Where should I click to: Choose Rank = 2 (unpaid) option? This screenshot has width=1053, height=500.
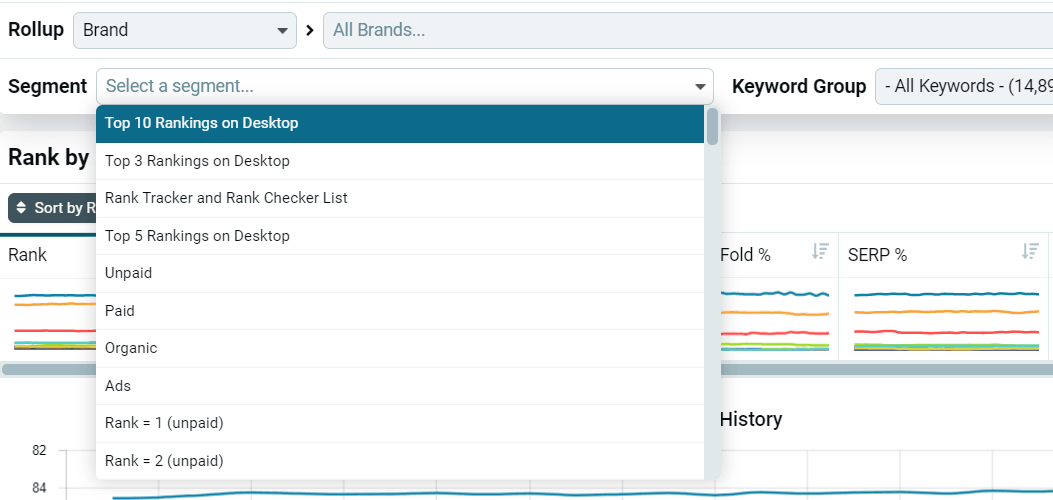400,461
